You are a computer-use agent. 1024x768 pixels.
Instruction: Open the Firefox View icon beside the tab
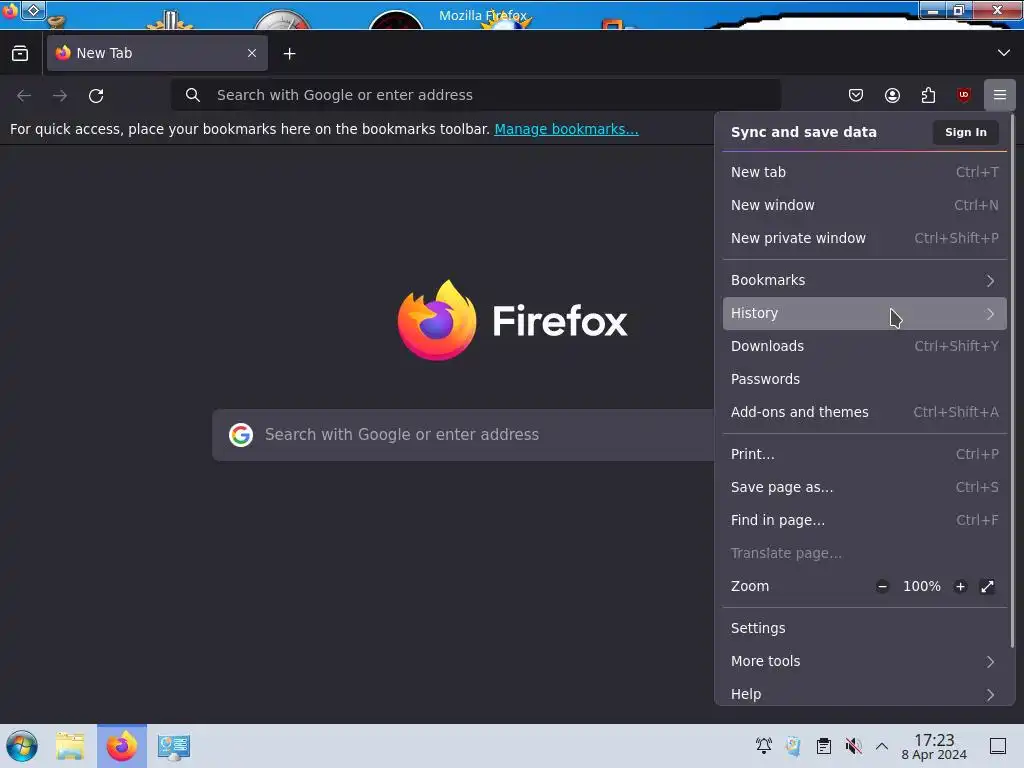[20, 54]
